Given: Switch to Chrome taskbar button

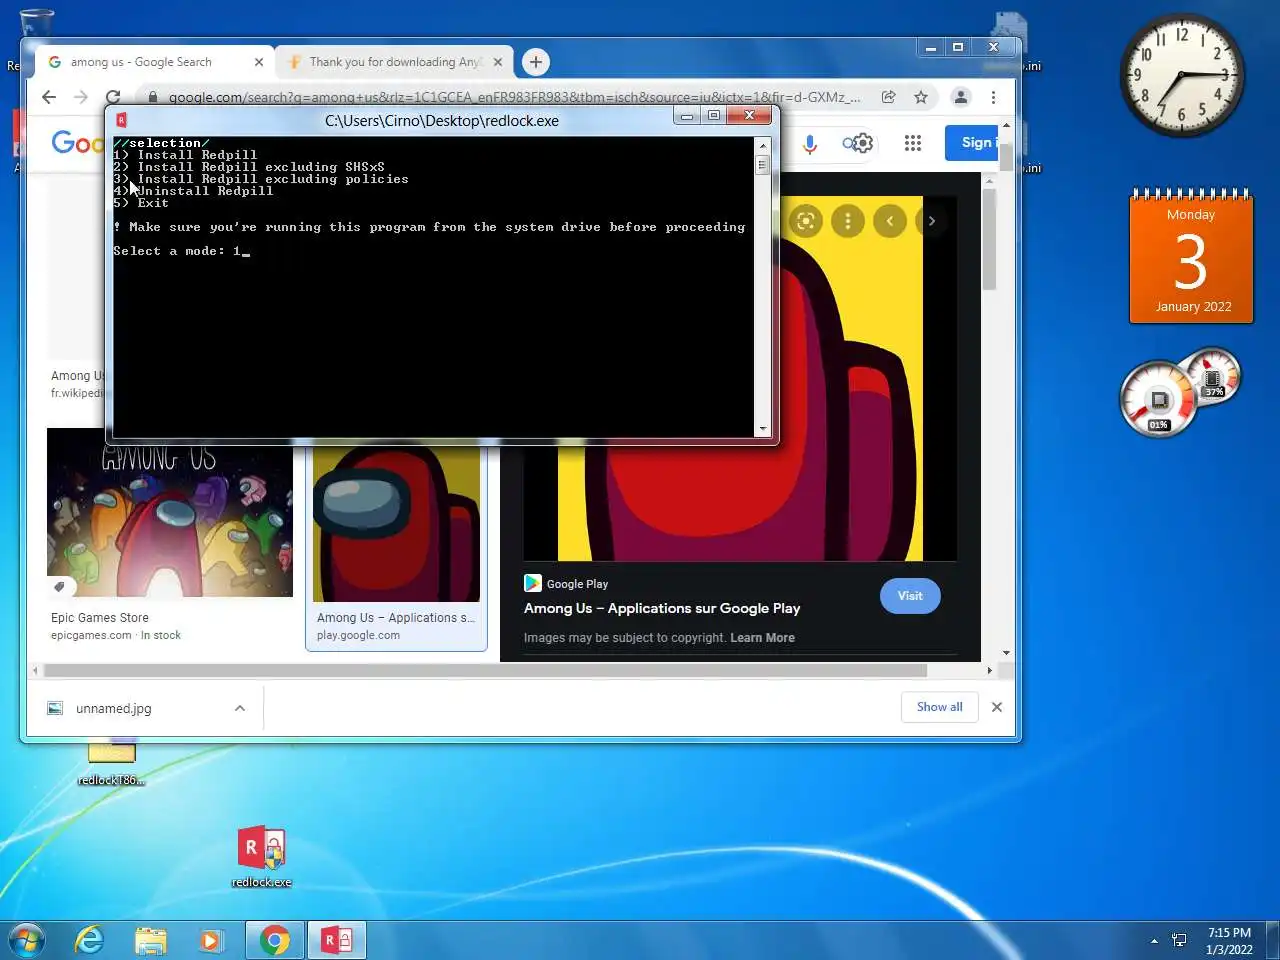Looking at the screenshot, I should point(275,940).
